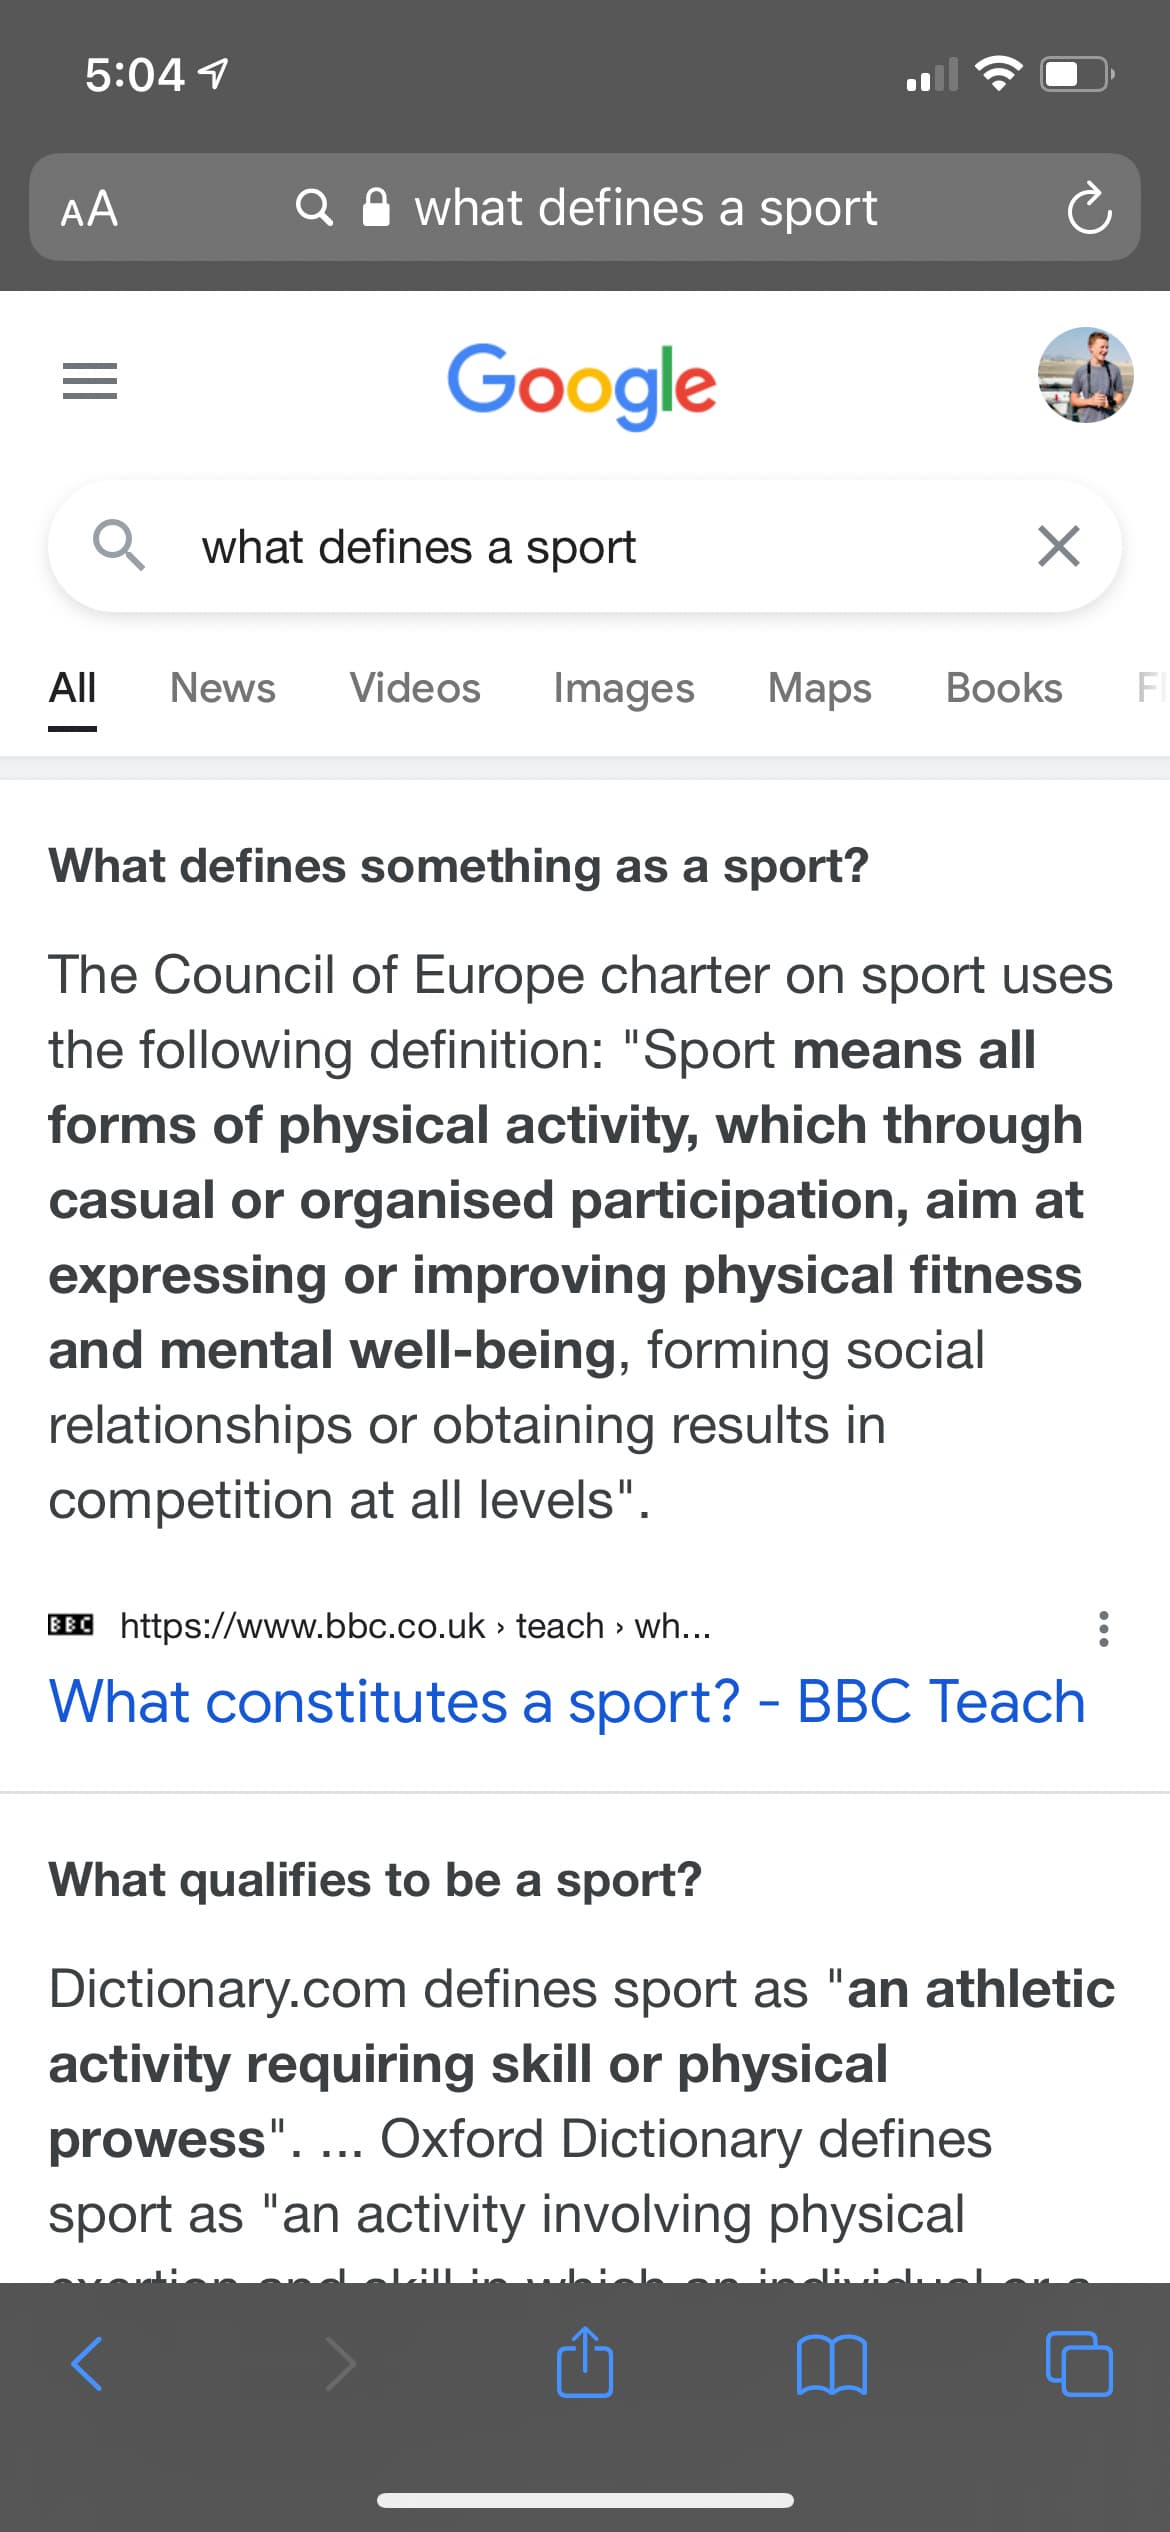Open the Maps results tab
The image size is (1170, 2532).
pyautogui.click(x=820, y=688)
